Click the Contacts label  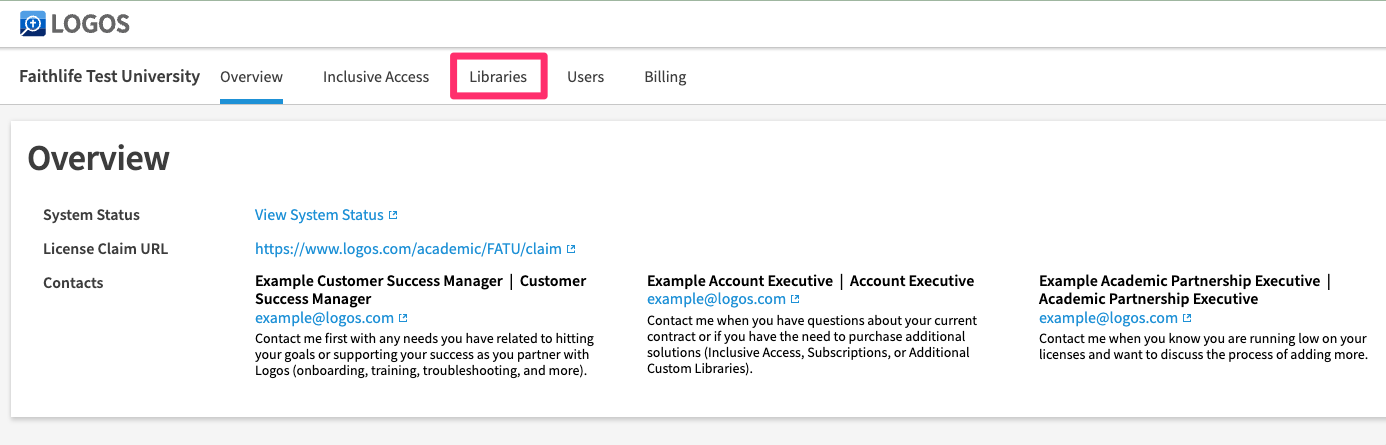click(x=73, y=283)
